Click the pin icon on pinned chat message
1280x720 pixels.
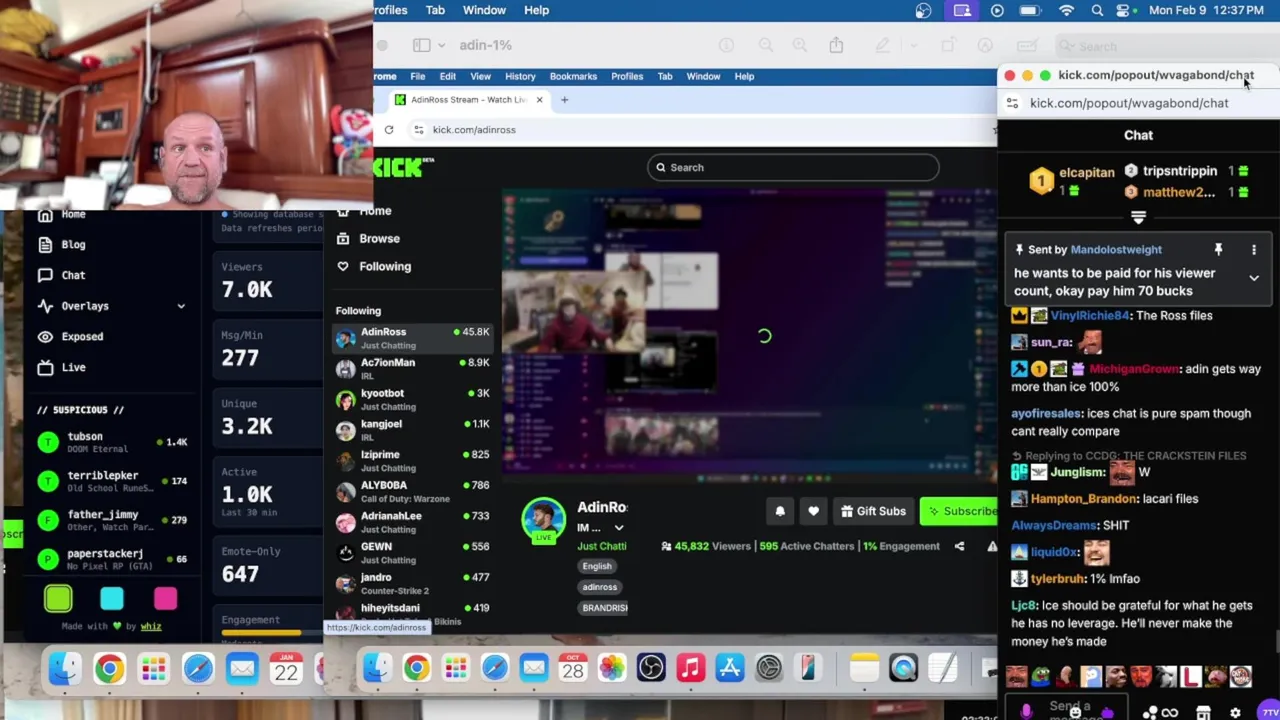(1218, 250)
